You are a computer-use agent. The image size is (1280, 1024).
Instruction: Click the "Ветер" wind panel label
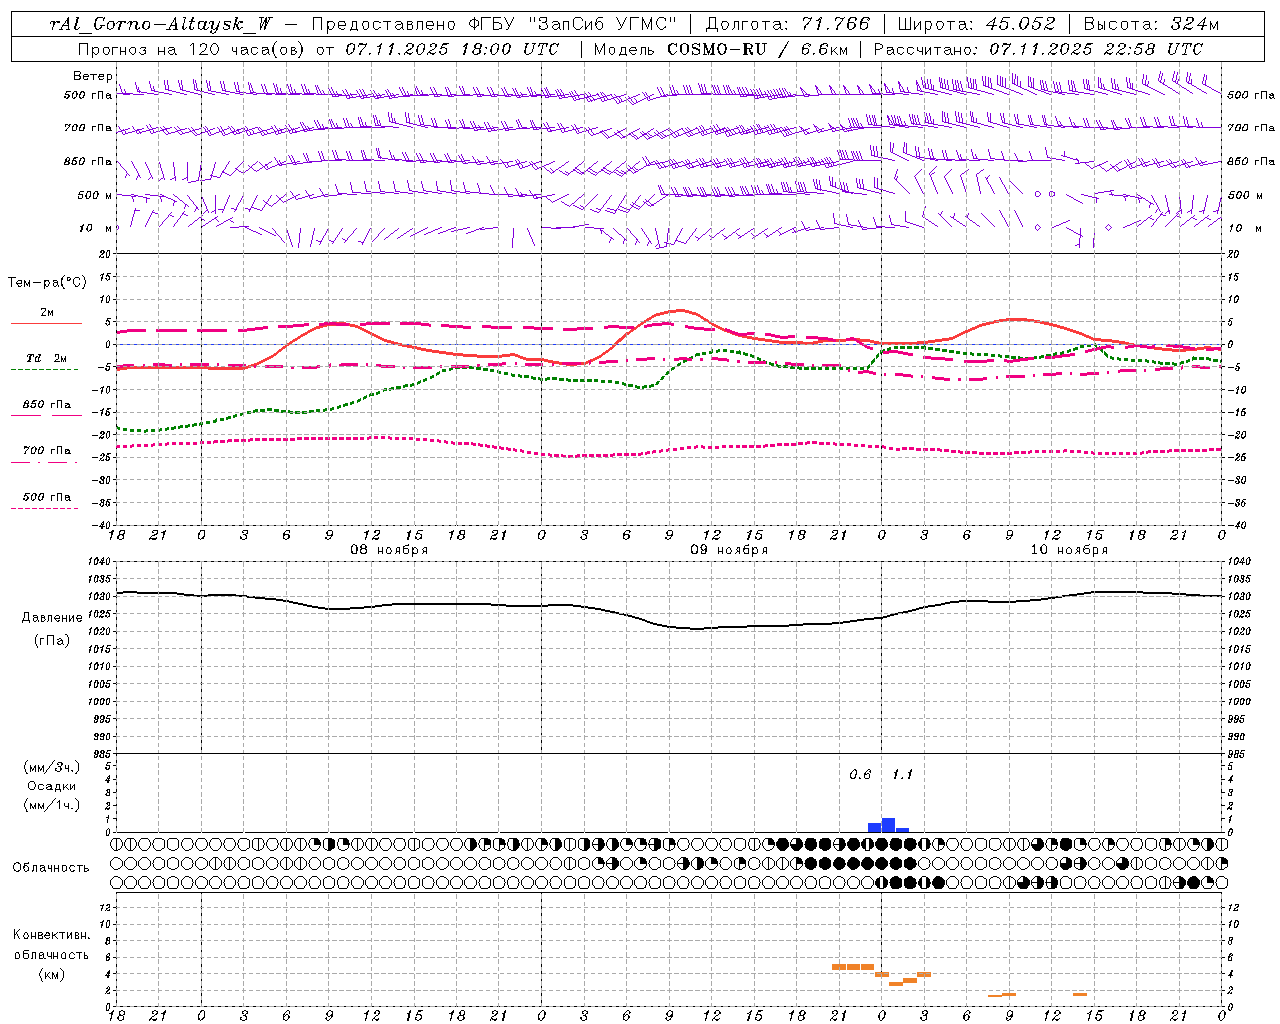coord(93,76)
